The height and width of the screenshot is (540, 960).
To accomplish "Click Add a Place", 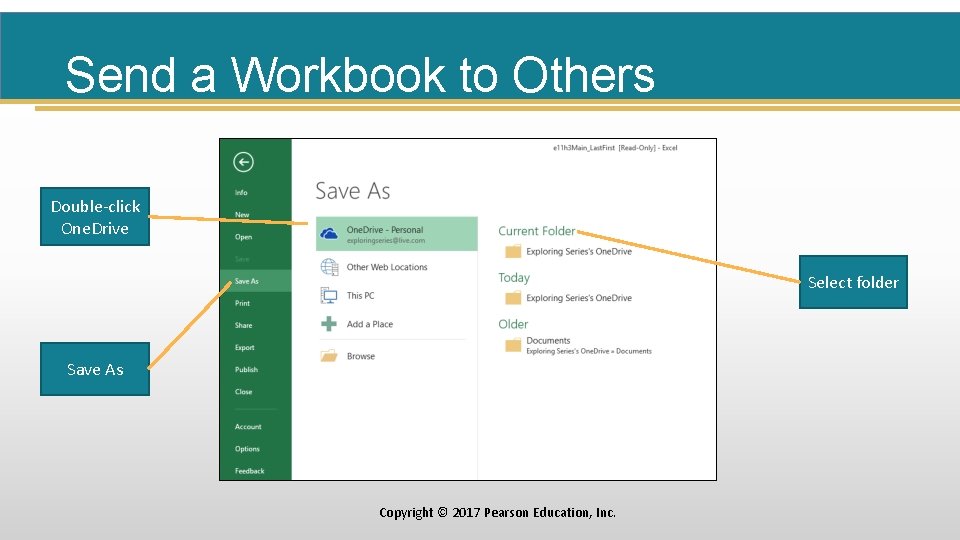I will [369, 324].
